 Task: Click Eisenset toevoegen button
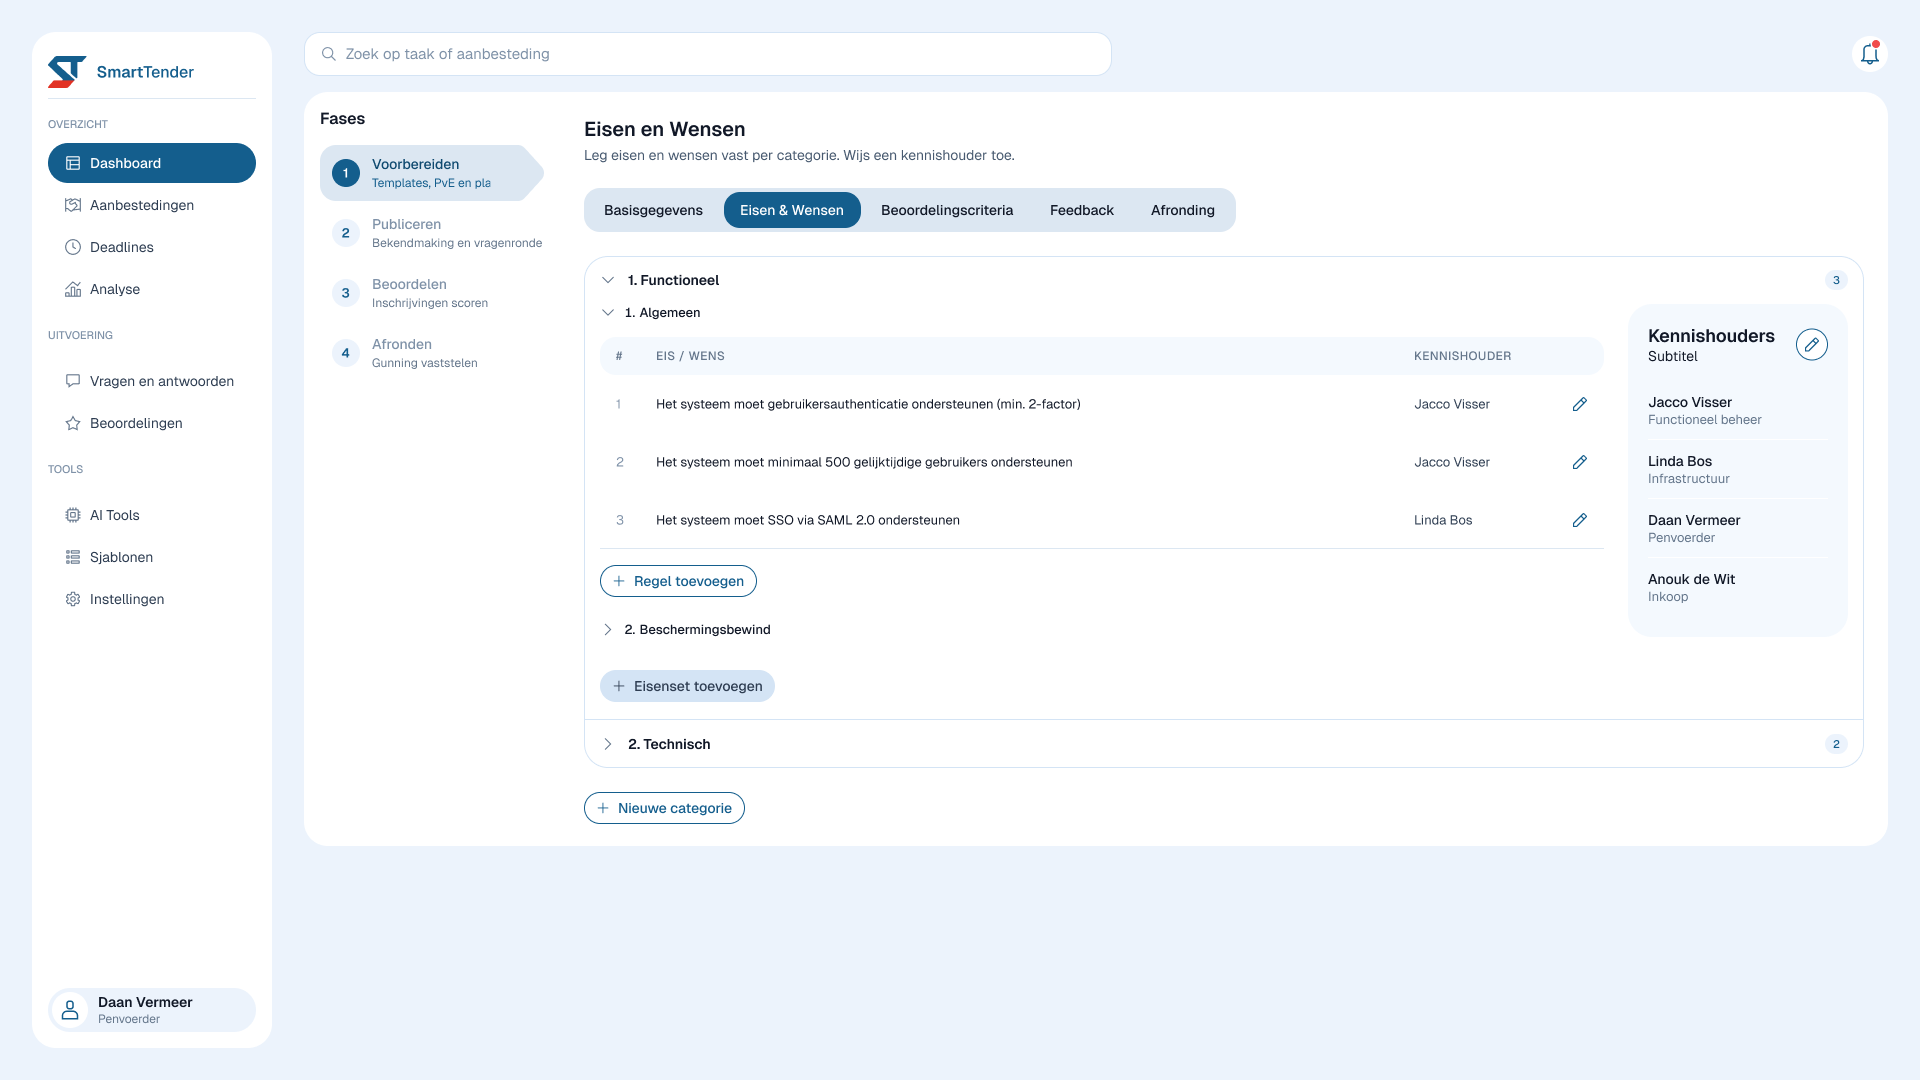click(687, 686)
